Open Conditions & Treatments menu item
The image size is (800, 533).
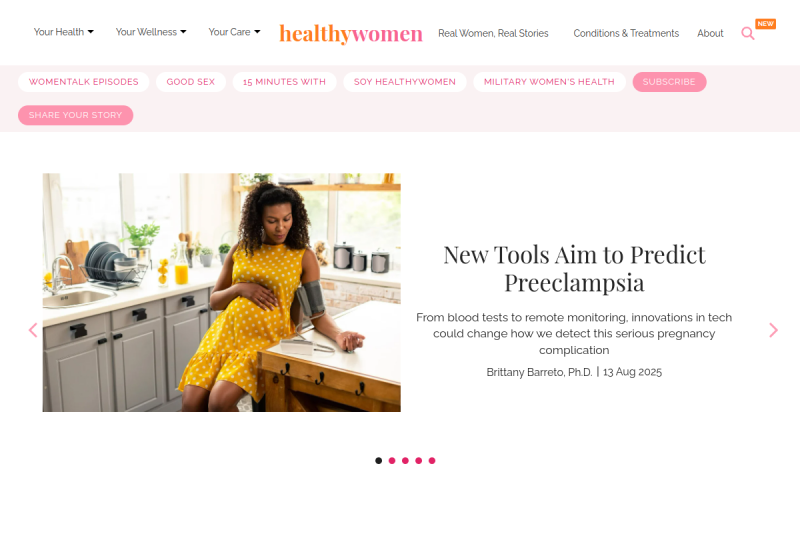click(x=626, y=33)
